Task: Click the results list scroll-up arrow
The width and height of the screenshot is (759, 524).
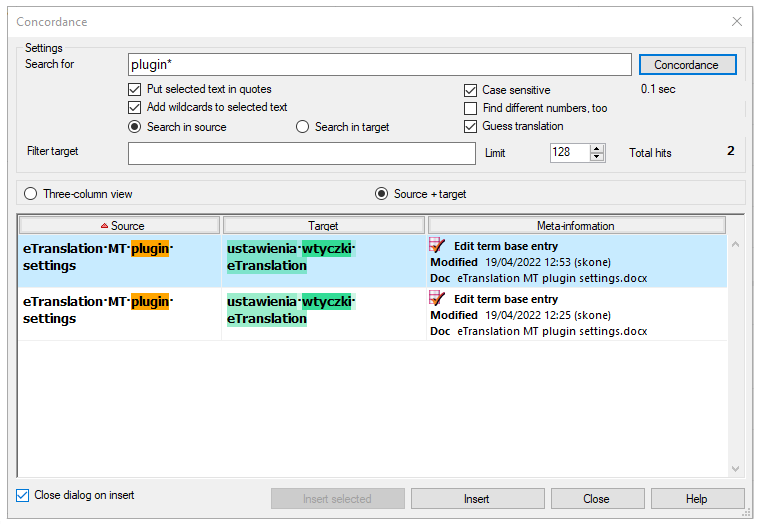Action: click(x=735, y=244)
